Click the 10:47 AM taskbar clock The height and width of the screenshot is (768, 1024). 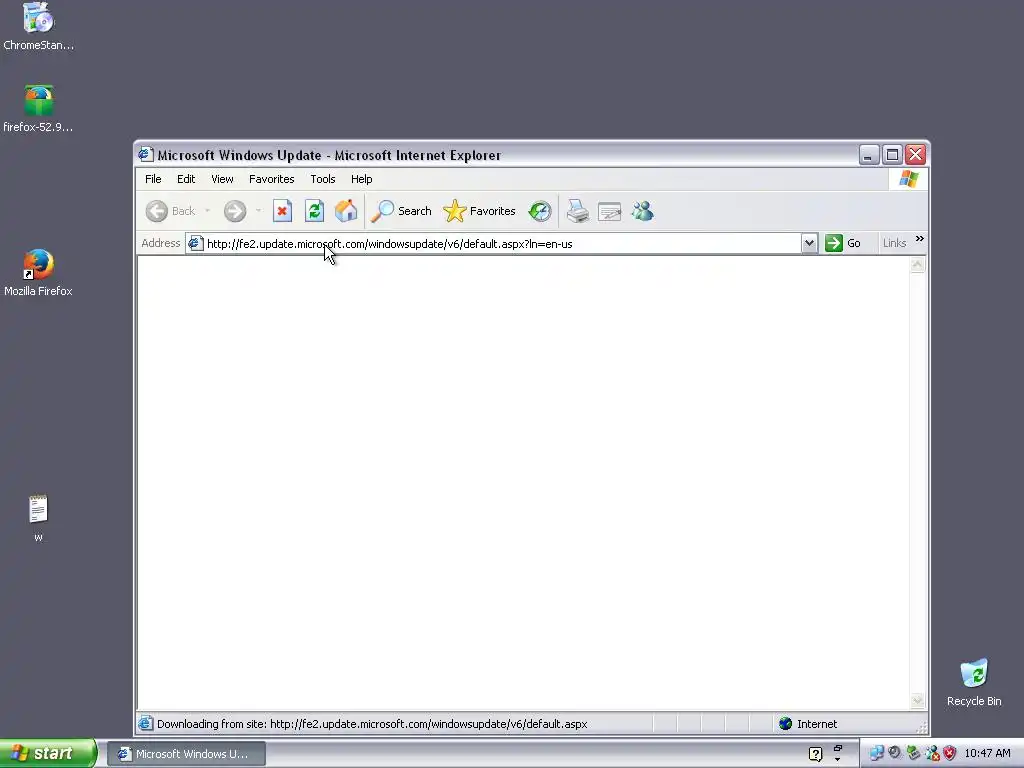click(987, 753)
